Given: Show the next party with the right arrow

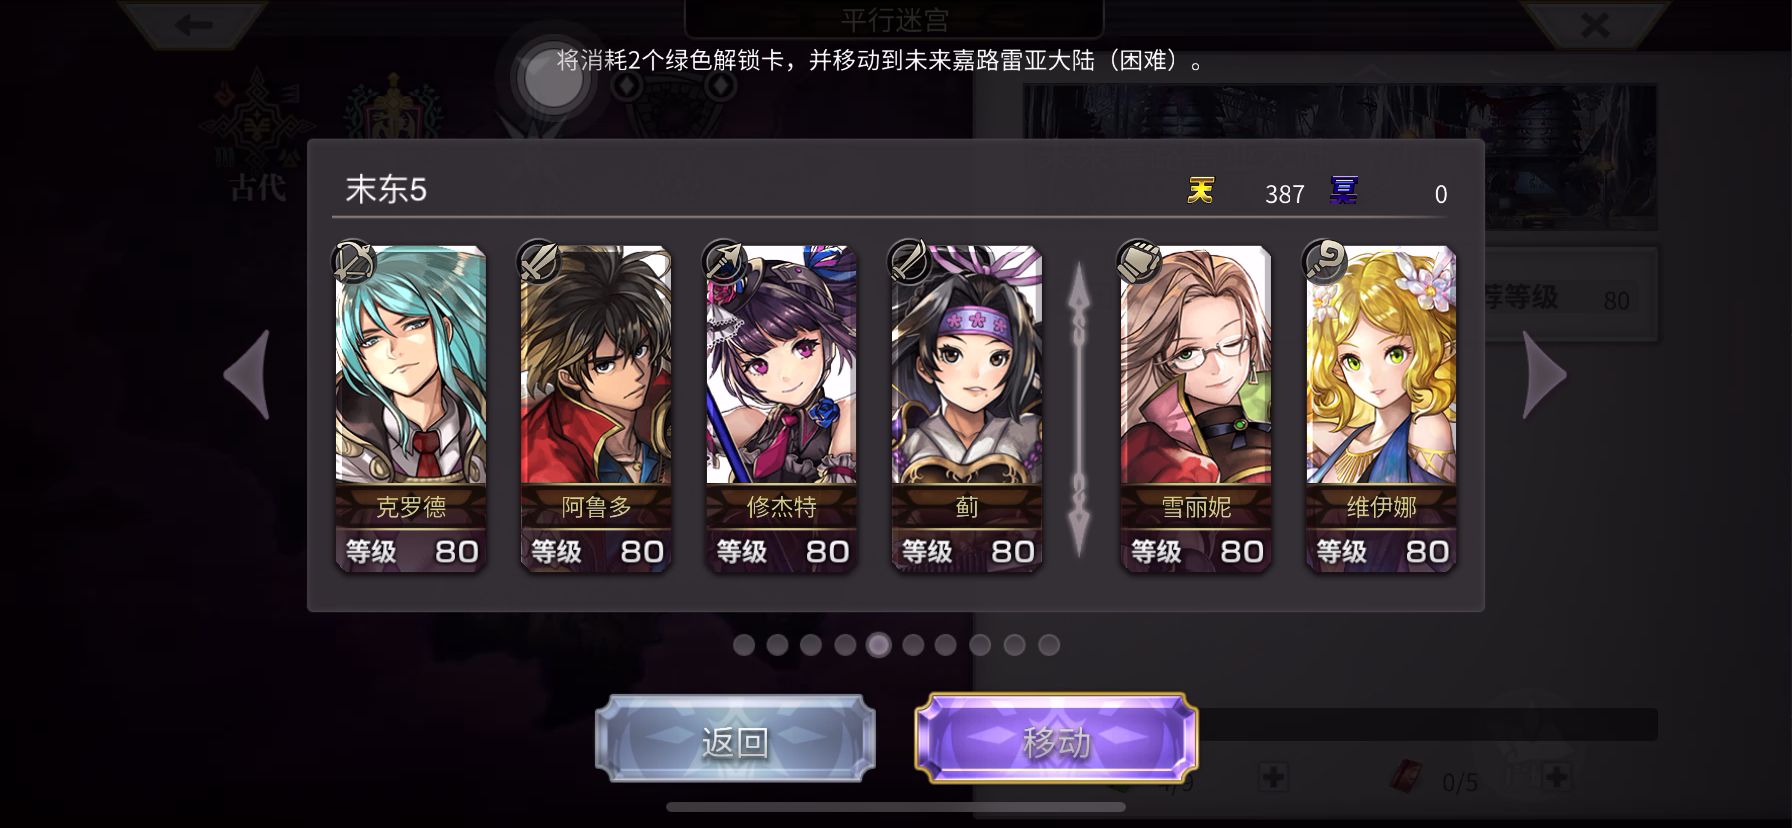Looking at the screenshot, I should click(1544, 375).
